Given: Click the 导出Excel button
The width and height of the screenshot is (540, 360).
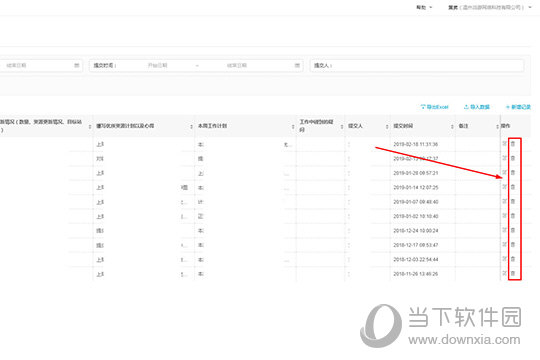Looking at the screenshot, I should 435,107.
